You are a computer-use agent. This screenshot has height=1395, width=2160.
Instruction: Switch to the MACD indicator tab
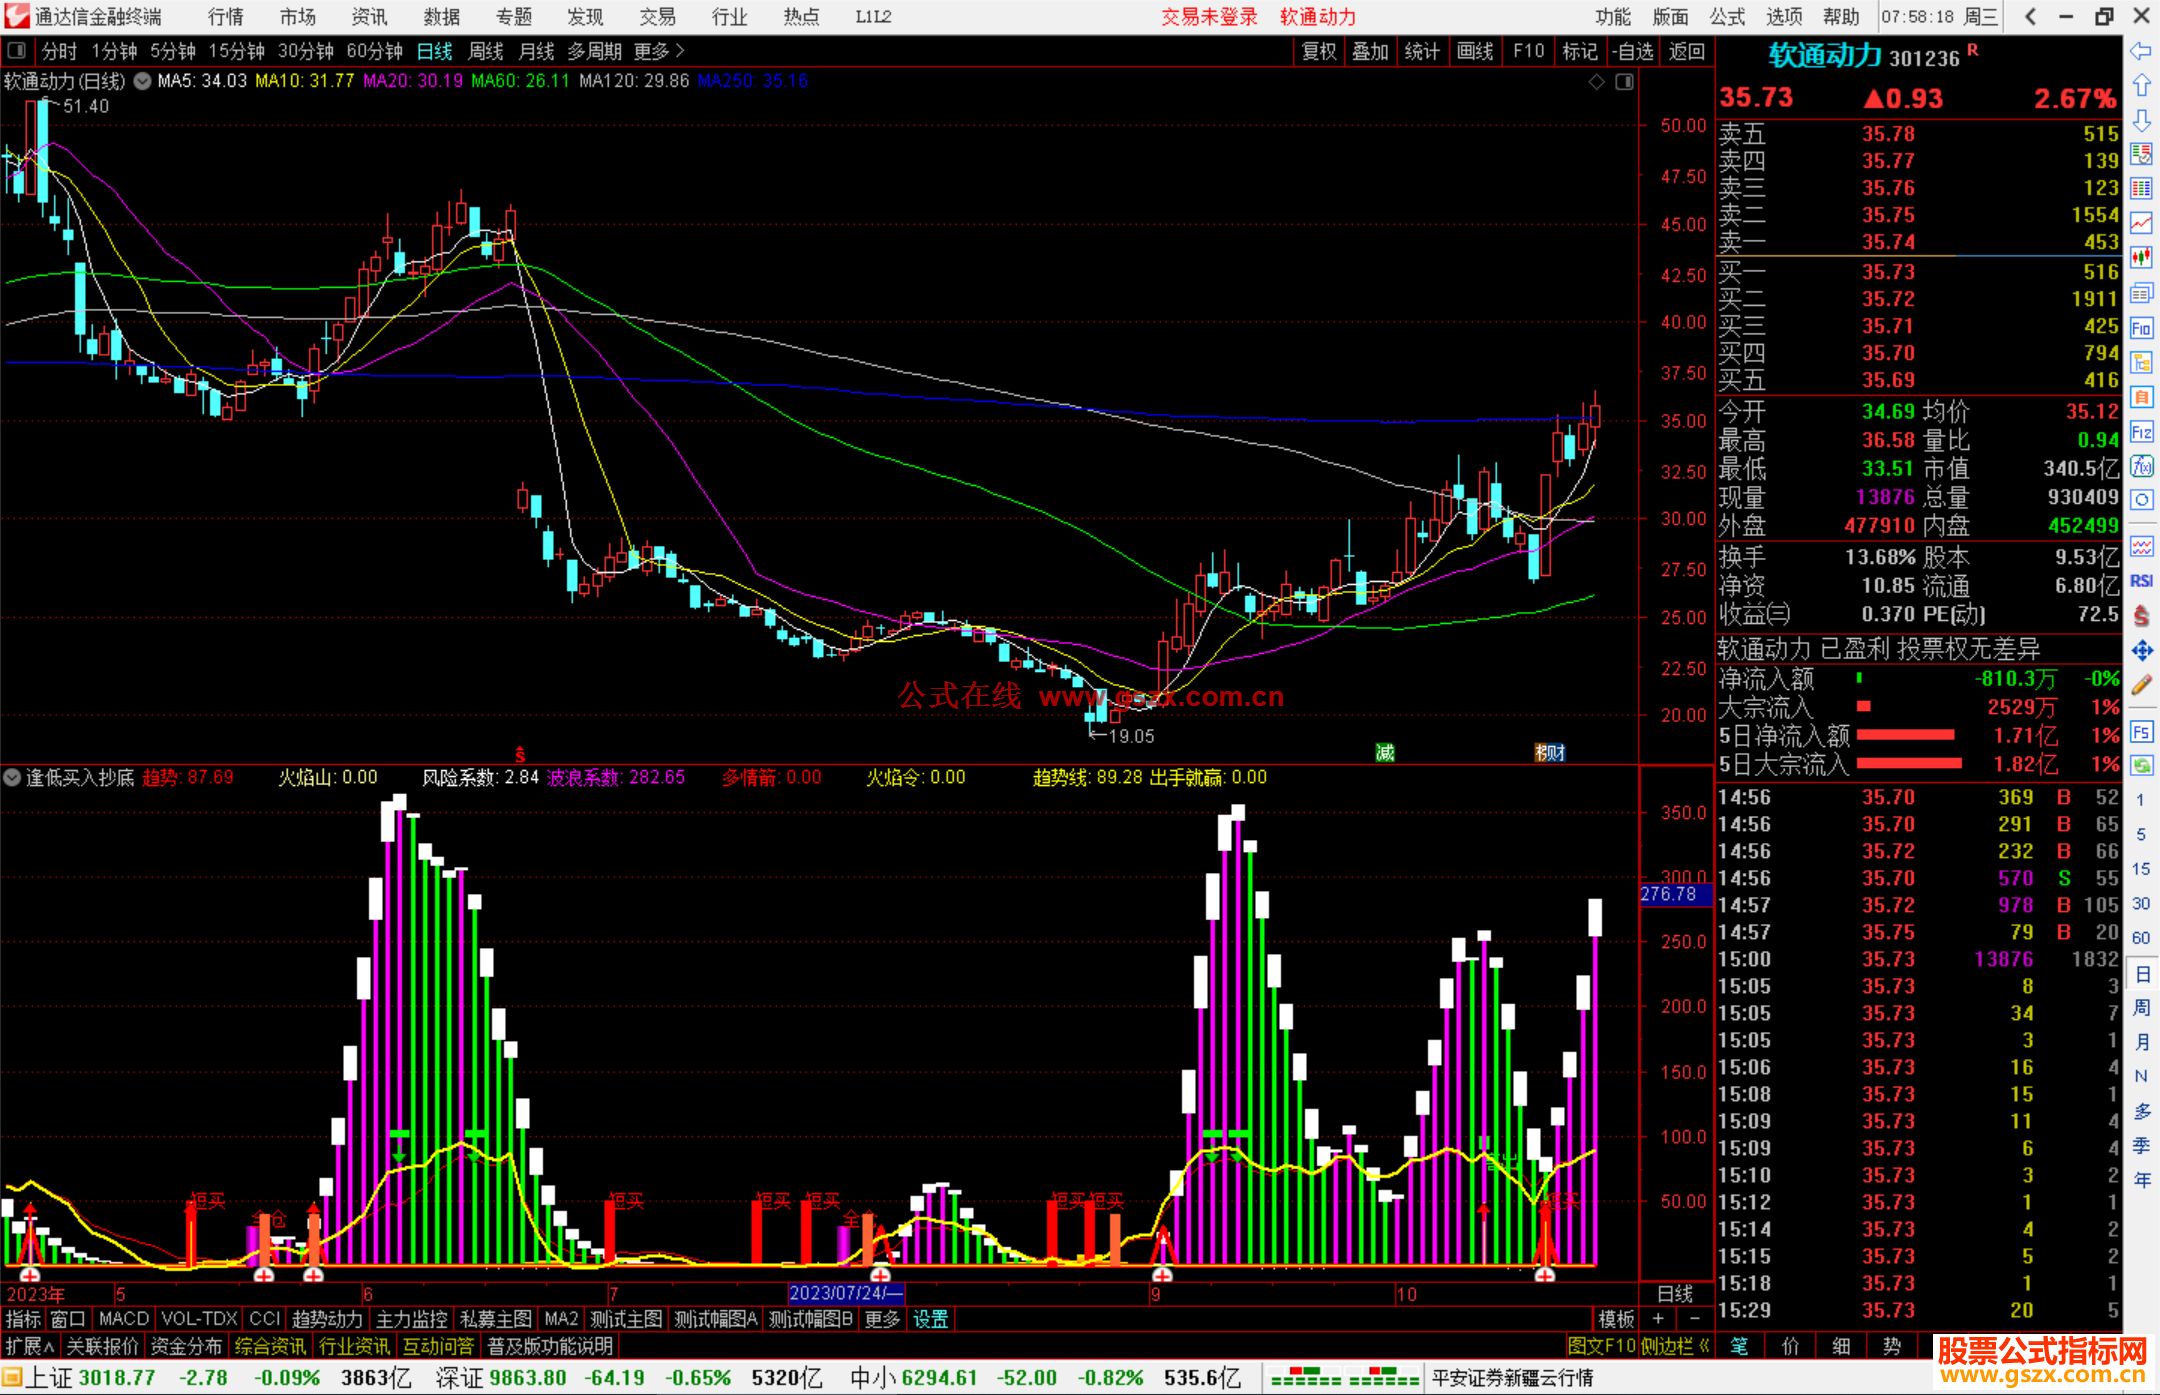[123, 1319]
